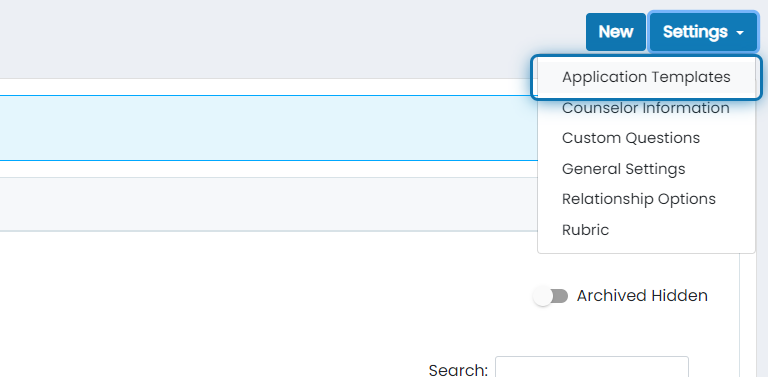The image size is (768, 377).
Task: Click the Archived Hidden label text
Action: coord(642,296)
